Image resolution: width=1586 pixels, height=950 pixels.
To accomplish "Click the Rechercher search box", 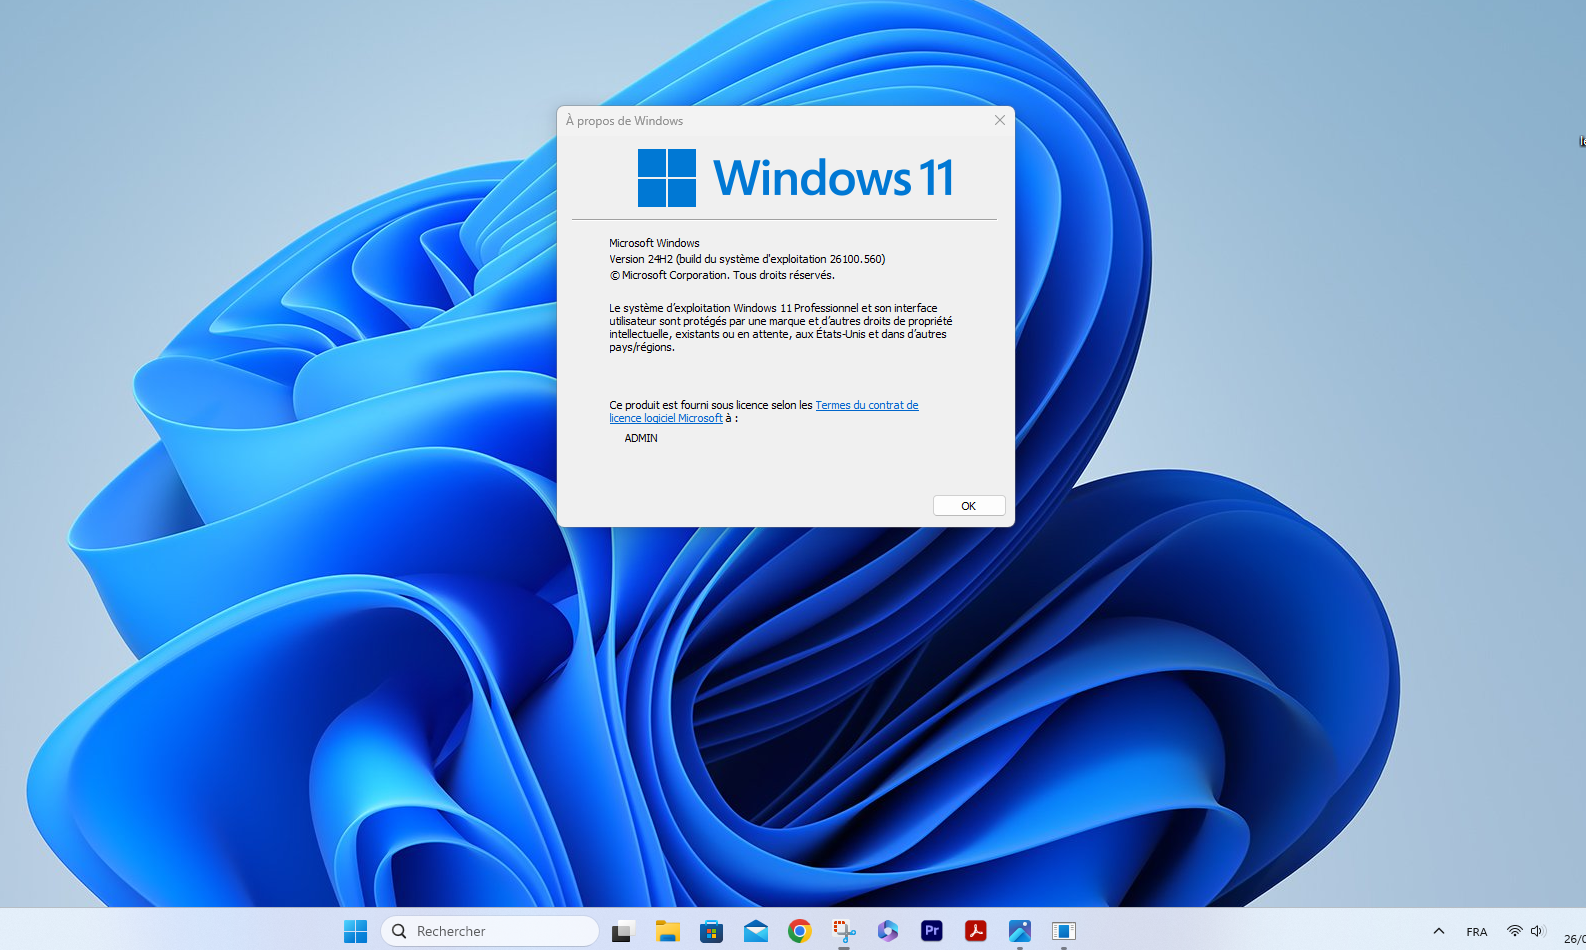I will [x=490, y=931].
